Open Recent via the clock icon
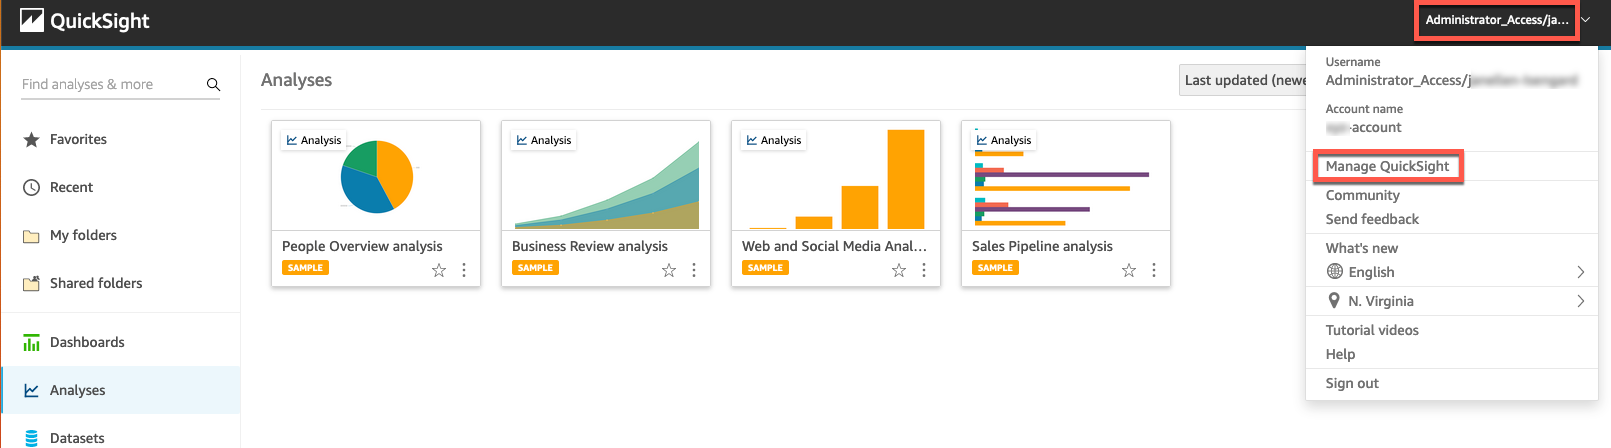 pyautogui.click(x=31, y=188)
